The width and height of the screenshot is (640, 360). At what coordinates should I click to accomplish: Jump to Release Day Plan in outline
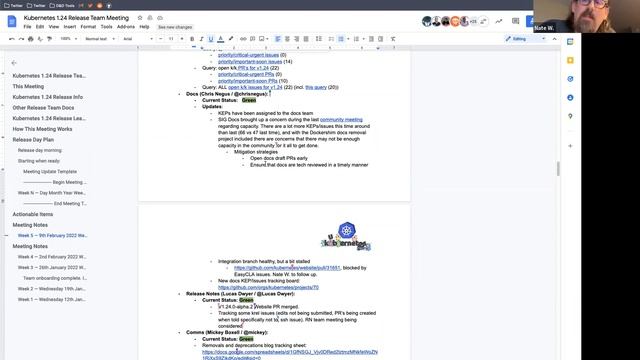point(33,140)
